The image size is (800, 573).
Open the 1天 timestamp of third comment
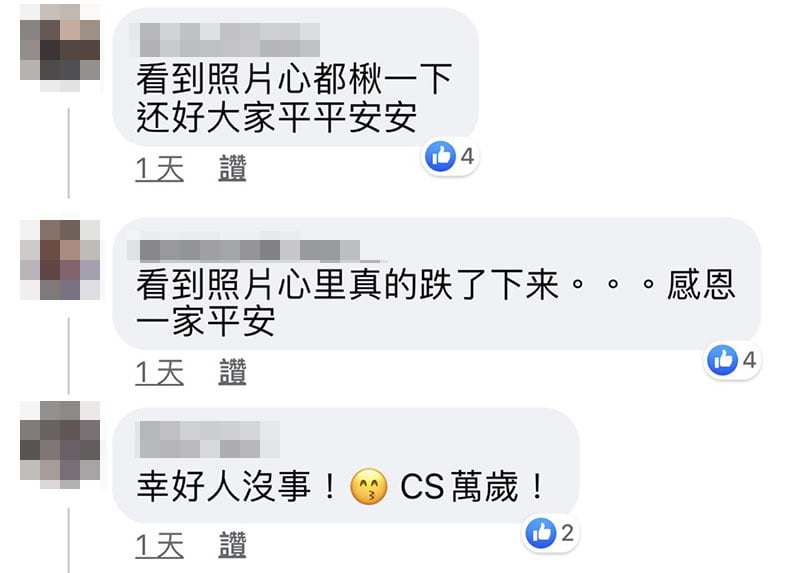pyautogui.click(x=160, y=545)
